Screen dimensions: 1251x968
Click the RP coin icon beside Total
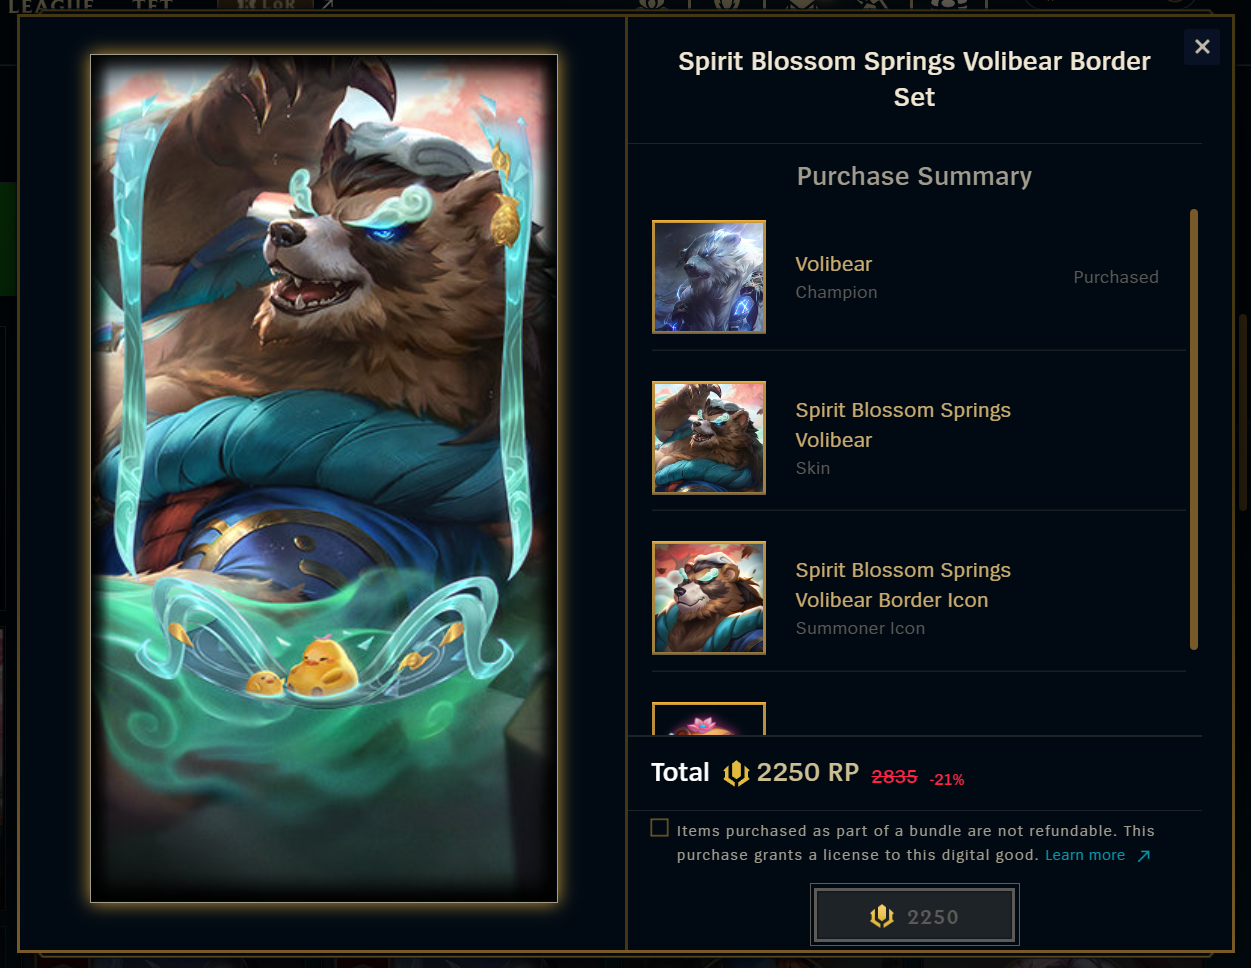(736, 773)
